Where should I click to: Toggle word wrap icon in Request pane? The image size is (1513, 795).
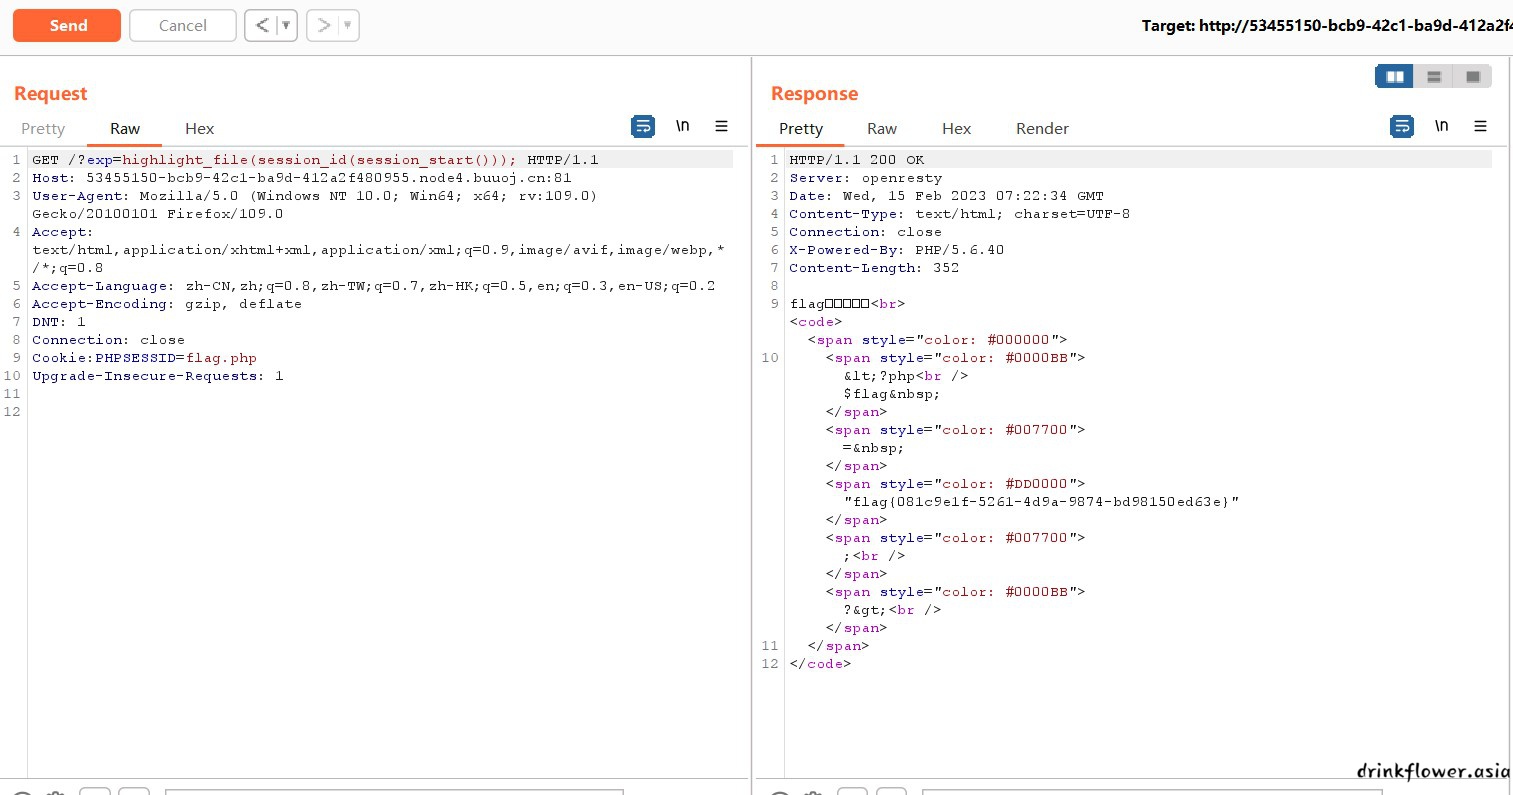(643, 126)
